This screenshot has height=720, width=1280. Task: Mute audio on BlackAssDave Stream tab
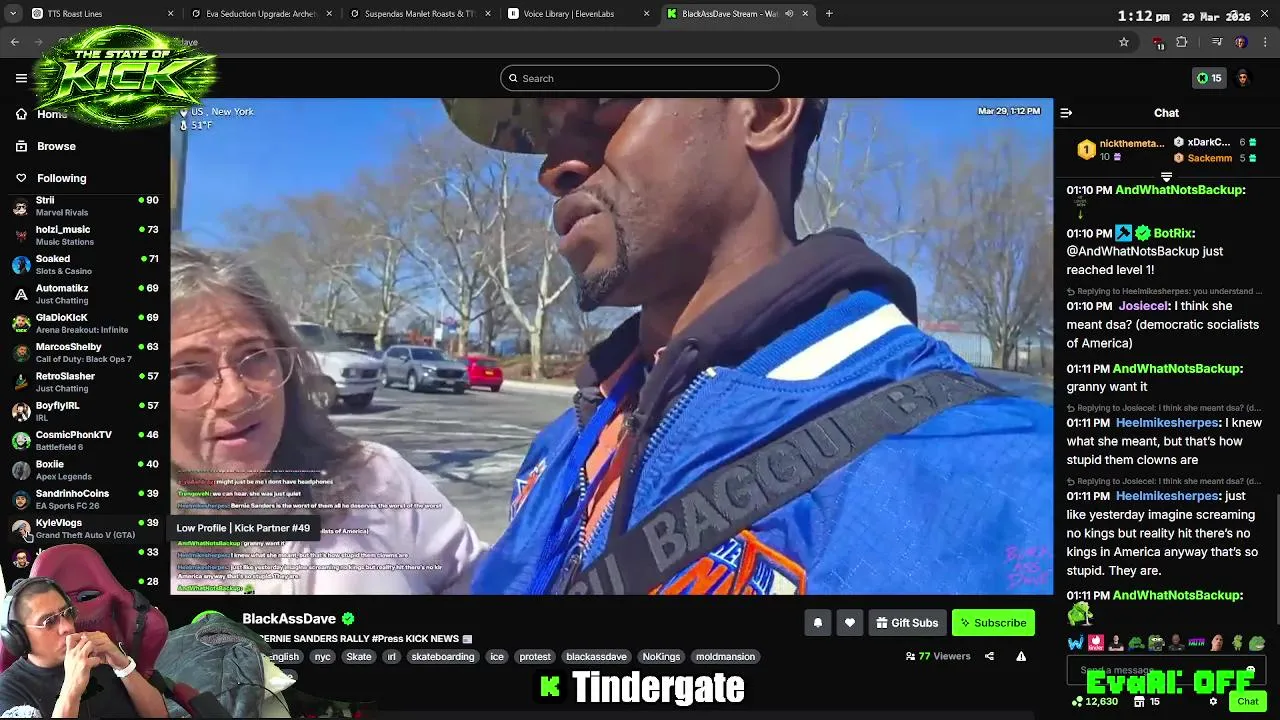tap(789, 14)
